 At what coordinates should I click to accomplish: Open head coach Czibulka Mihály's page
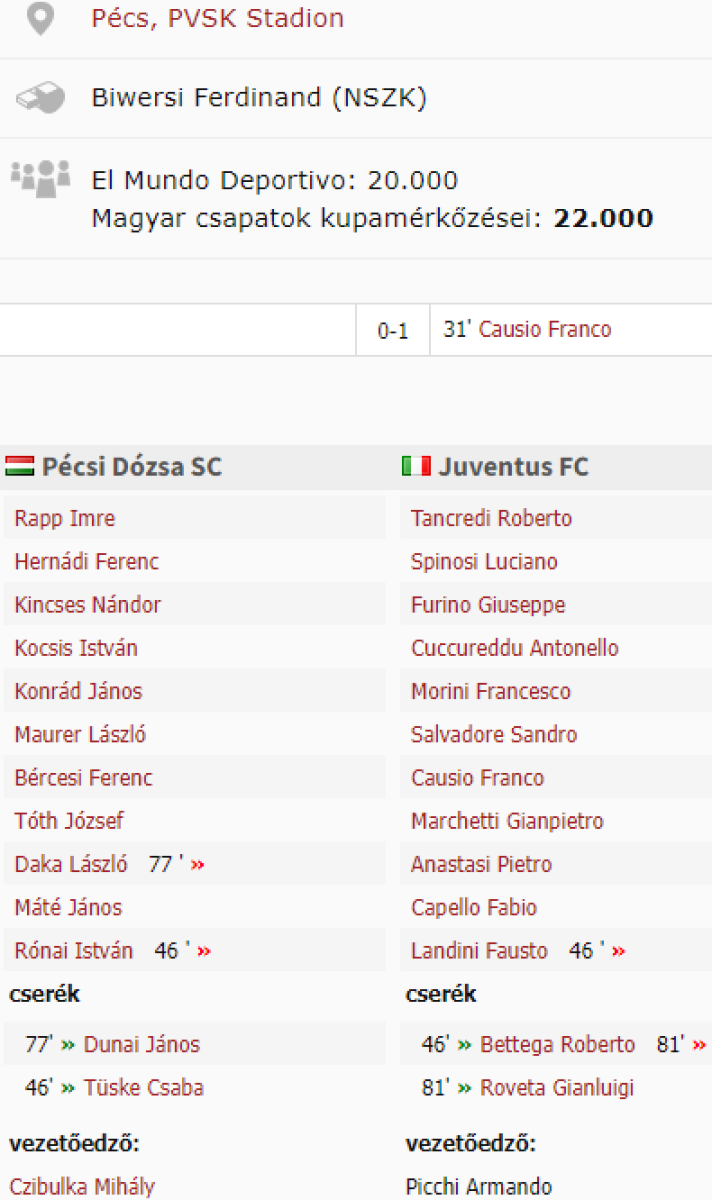[x=82, y=1187]
